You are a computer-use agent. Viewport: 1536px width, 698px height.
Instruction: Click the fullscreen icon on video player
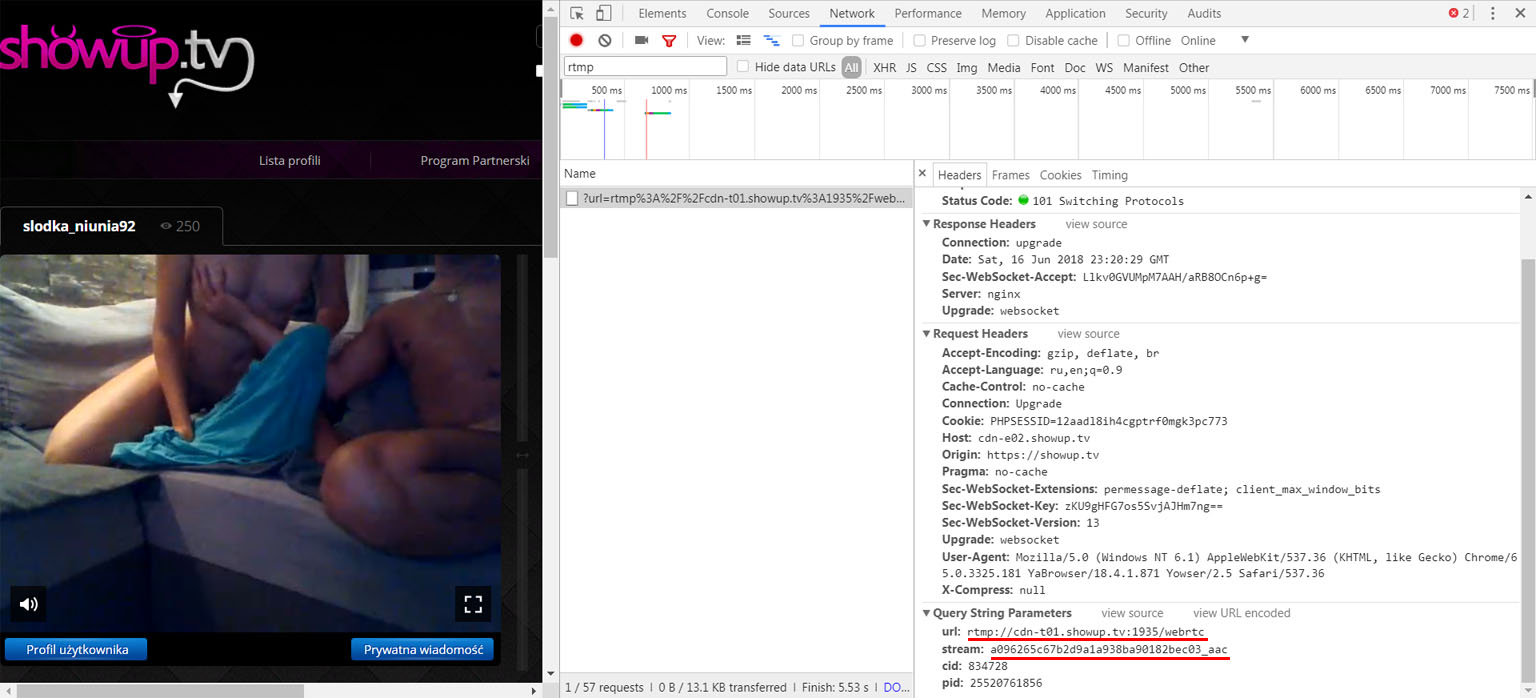pyautogui.click(x=473, y=603)
